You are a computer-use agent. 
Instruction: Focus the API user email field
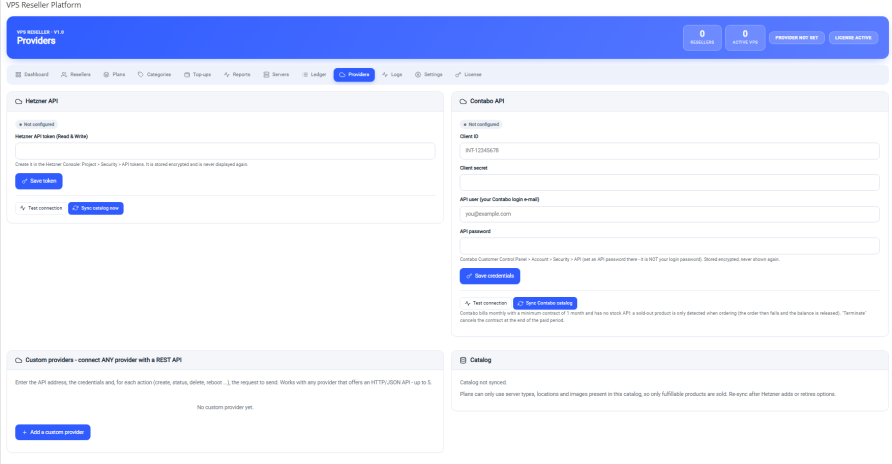(670, 214)
